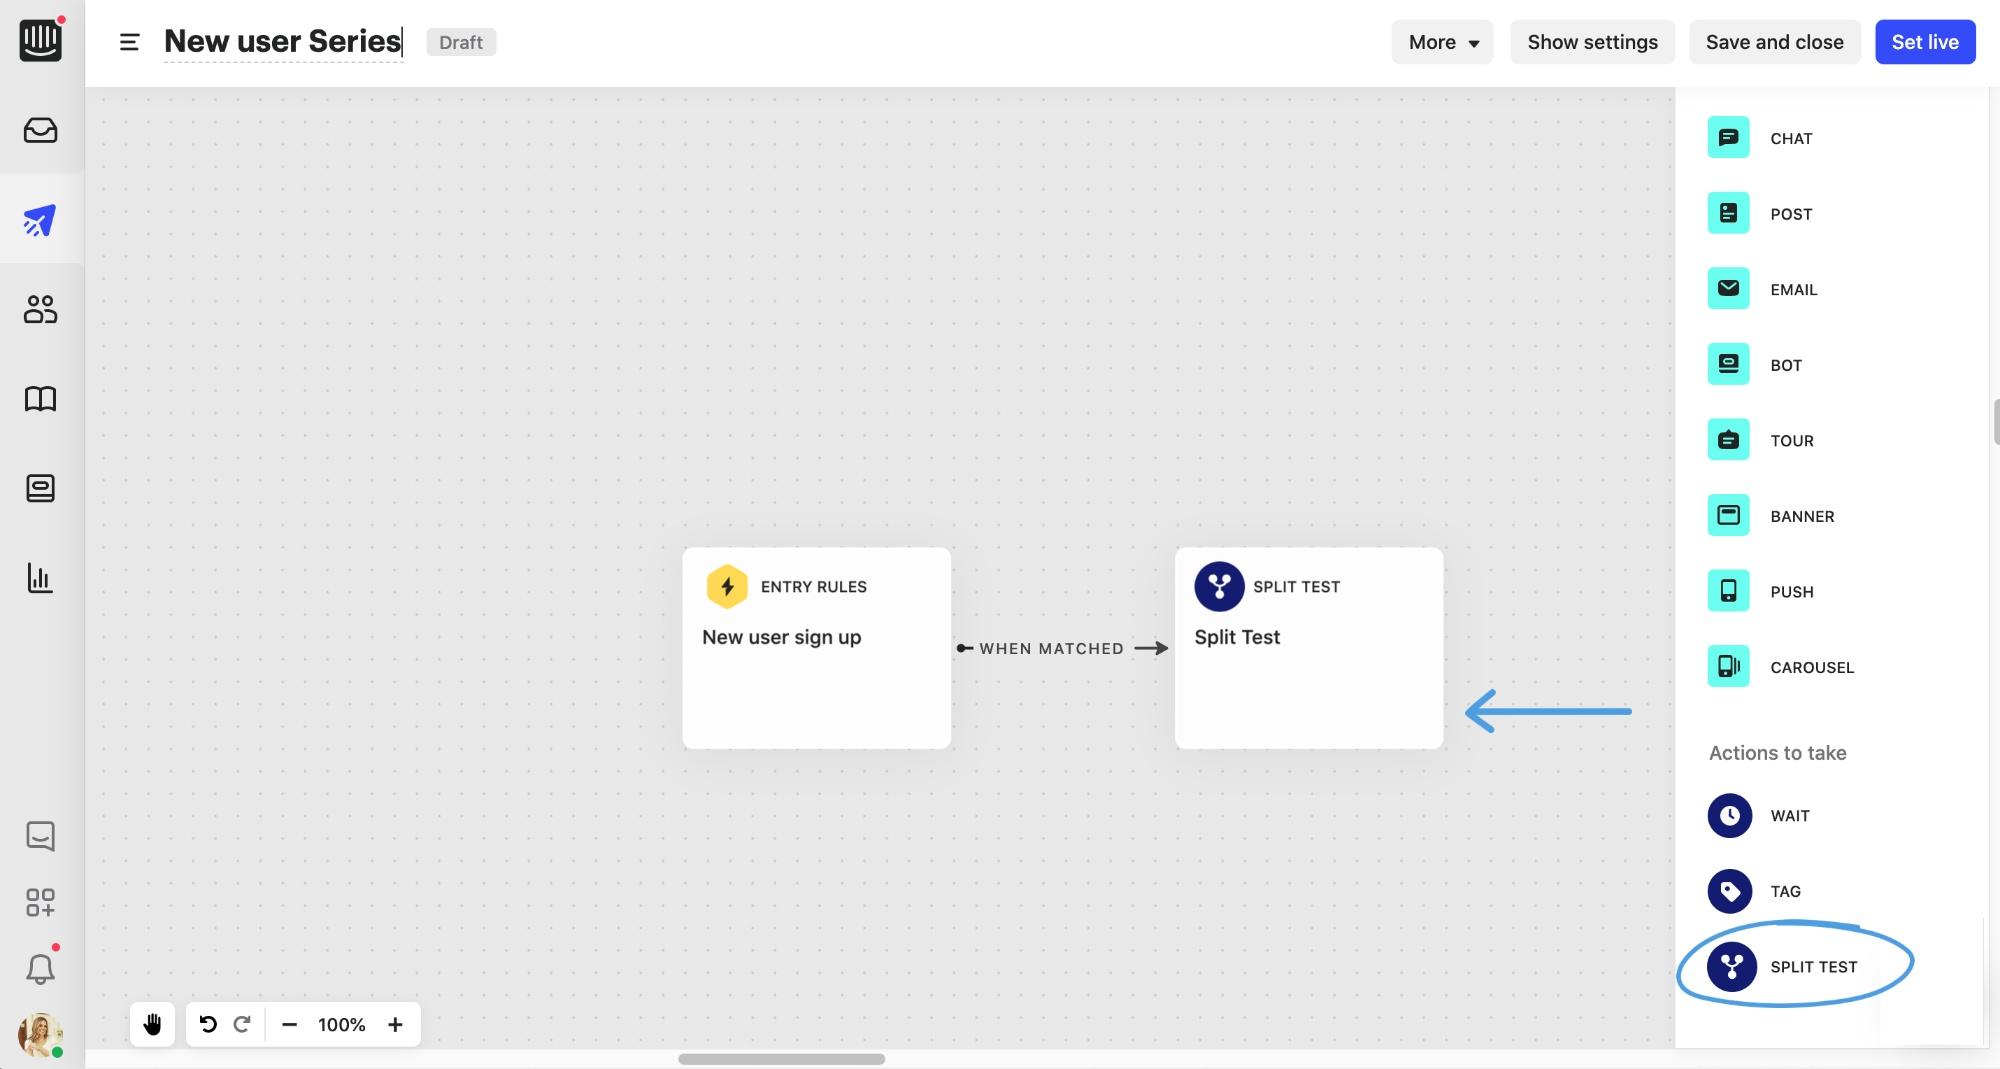The height and width of the screenshot is (1069, 2000).
Task: Open the app store grid icon
Action: [x=40, y=902]
